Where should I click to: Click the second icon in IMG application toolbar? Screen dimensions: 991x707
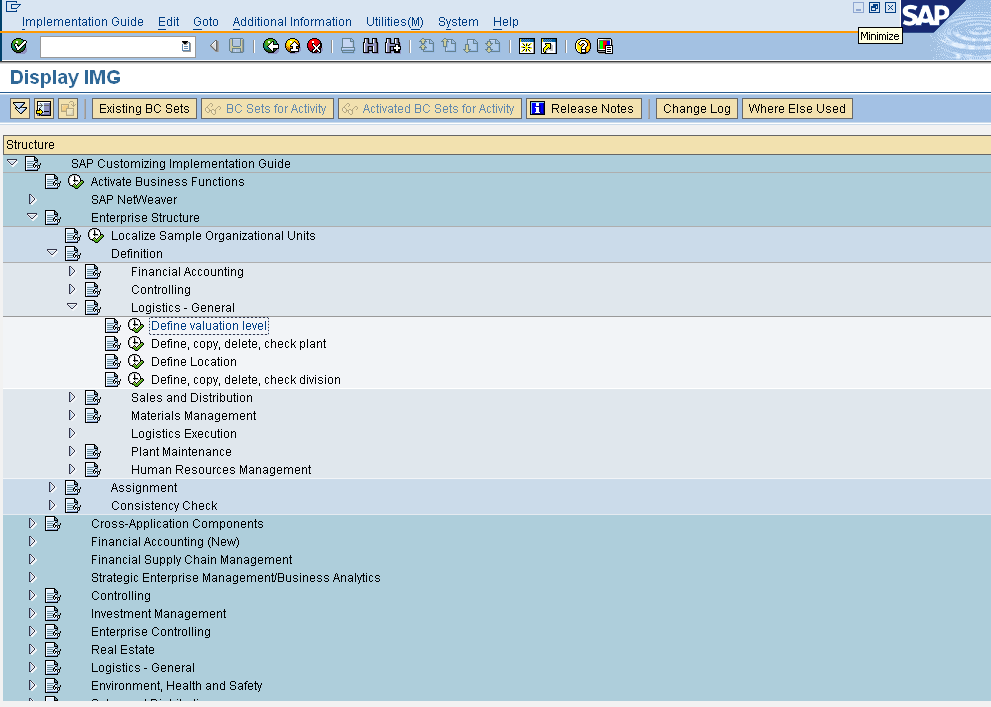click(x=44, y=109)
